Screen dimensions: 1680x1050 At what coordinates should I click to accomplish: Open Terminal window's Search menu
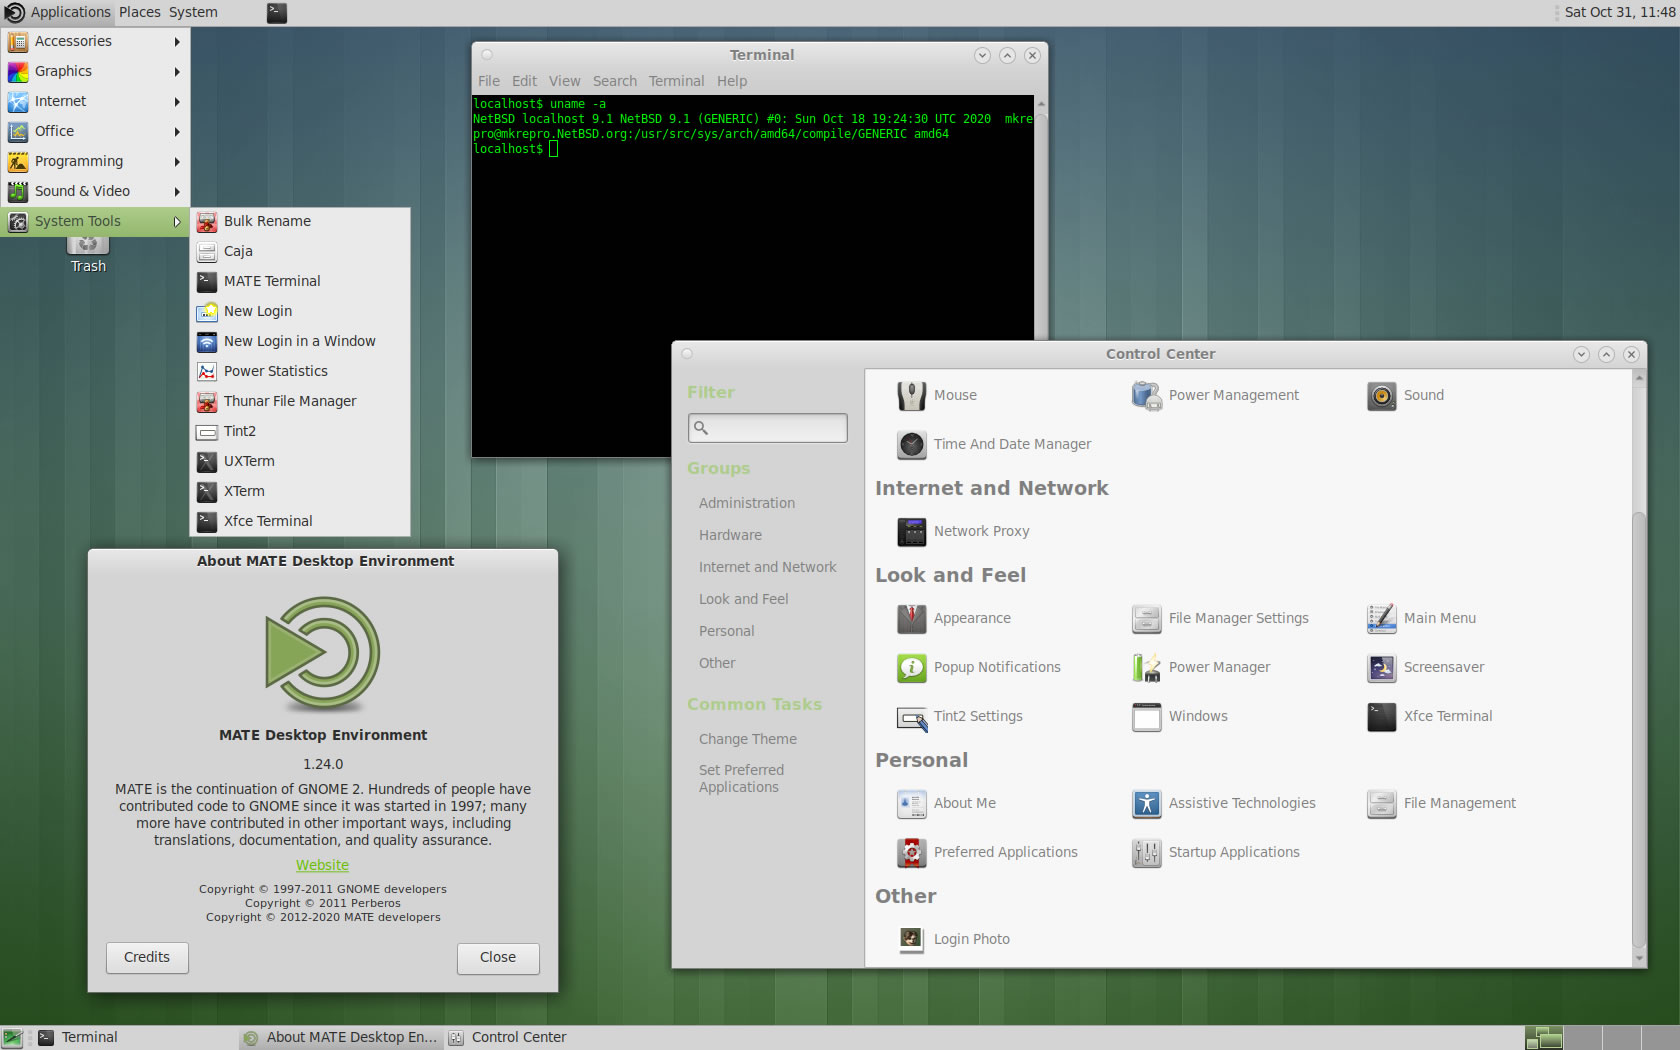(x=614, y=81)
